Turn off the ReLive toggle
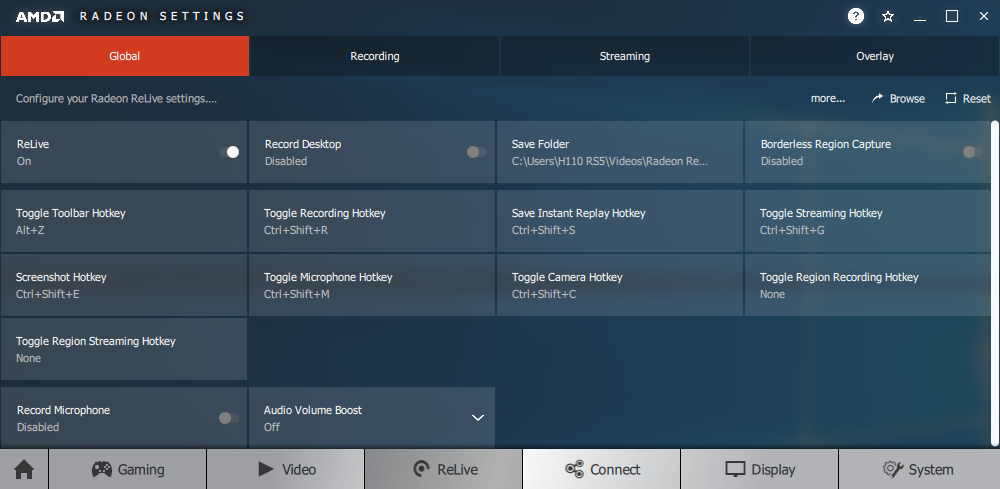 pyautogui.click(x=229, y=152)
